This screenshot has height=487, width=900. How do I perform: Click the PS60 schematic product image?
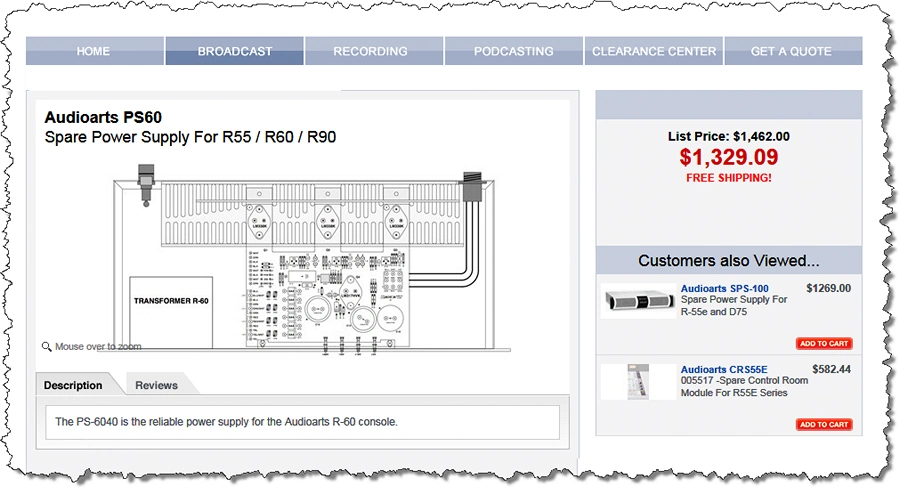[312, 260]
